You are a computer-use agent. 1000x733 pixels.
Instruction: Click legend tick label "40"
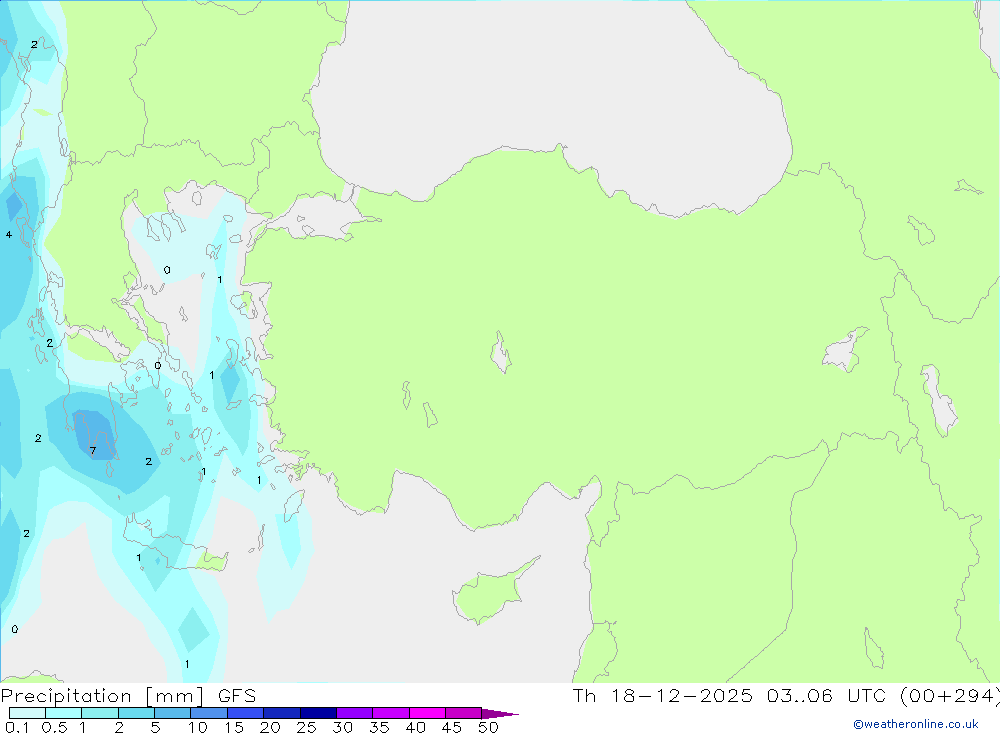[x=416, y=727]
